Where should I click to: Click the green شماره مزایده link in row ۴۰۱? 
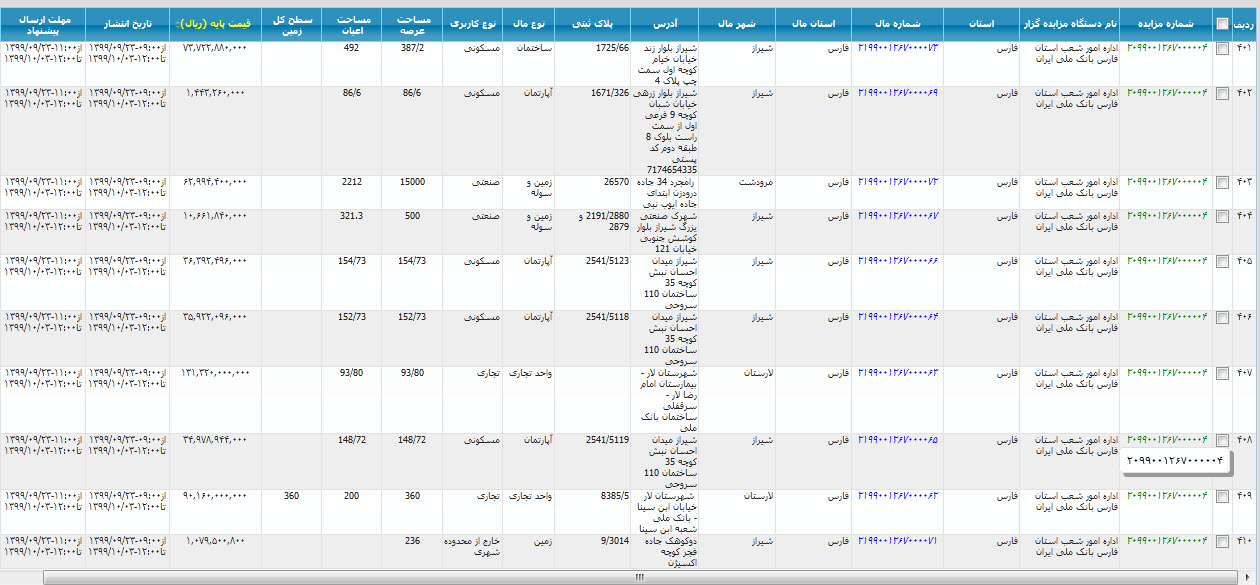click(x=1167, y=48)
